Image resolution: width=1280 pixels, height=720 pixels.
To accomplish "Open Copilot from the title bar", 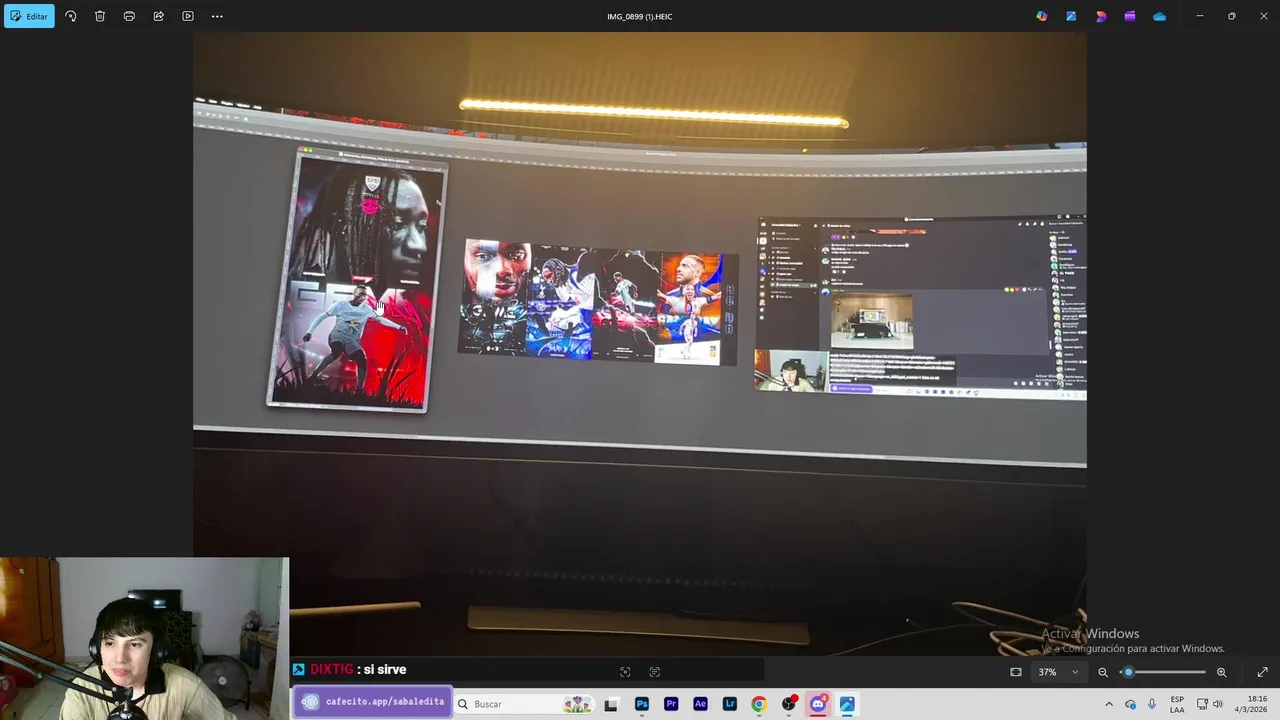I will 1042,16.
